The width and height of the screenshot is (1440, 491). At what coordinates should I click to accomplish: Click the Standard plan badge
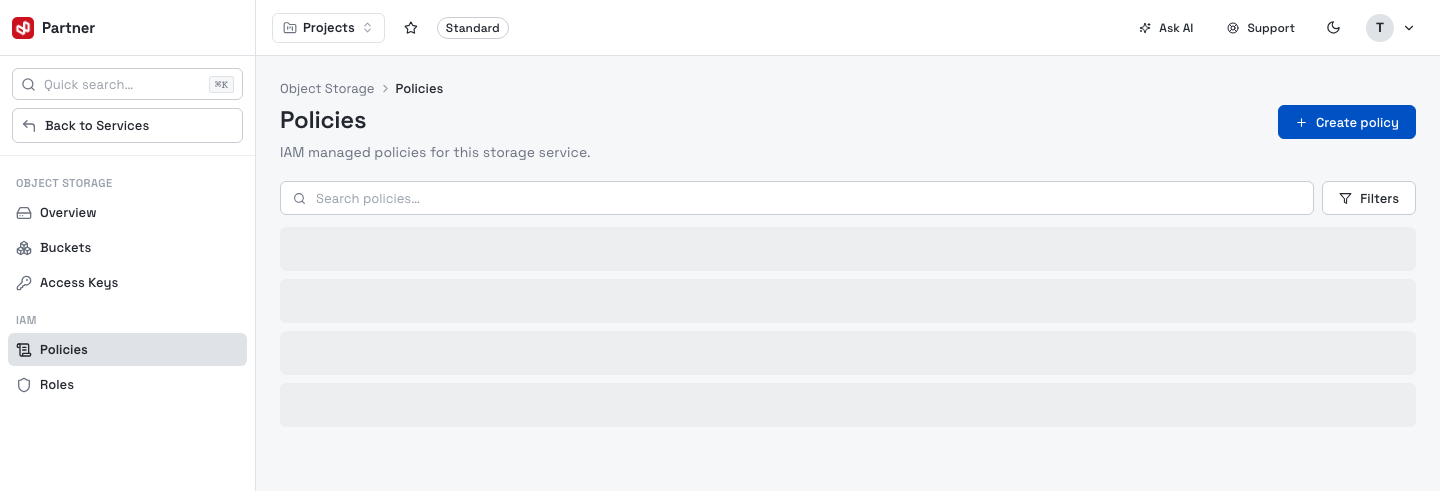coord(473,28)
